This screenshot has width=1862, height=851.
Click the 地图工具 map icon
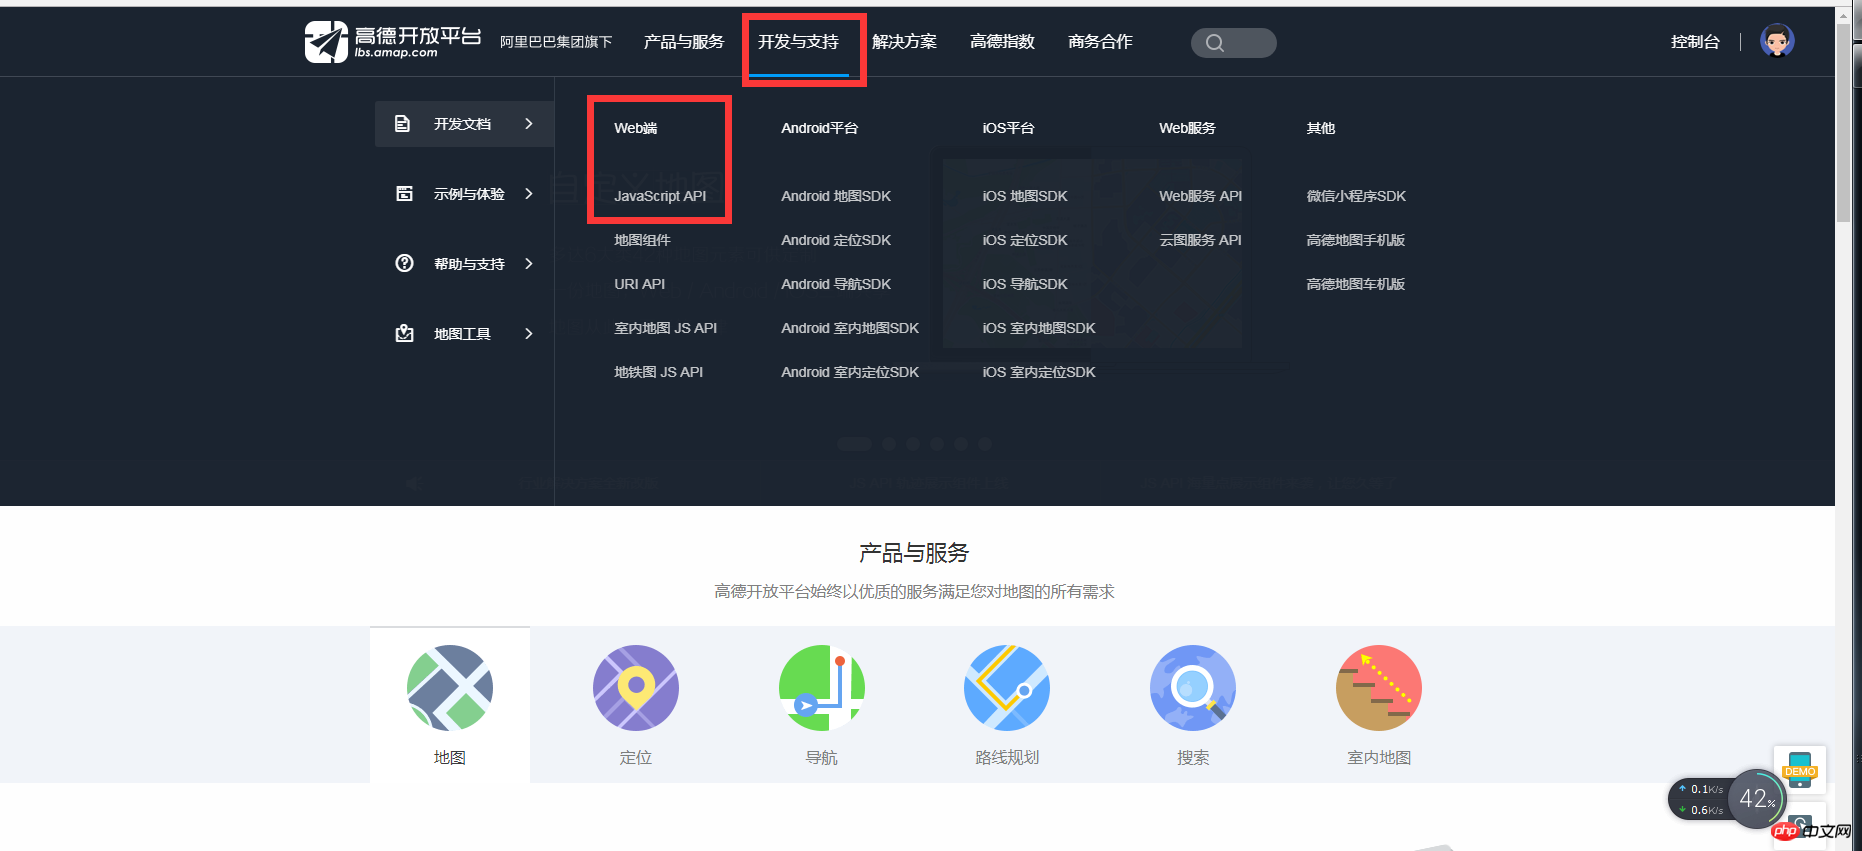pos(404,334)
